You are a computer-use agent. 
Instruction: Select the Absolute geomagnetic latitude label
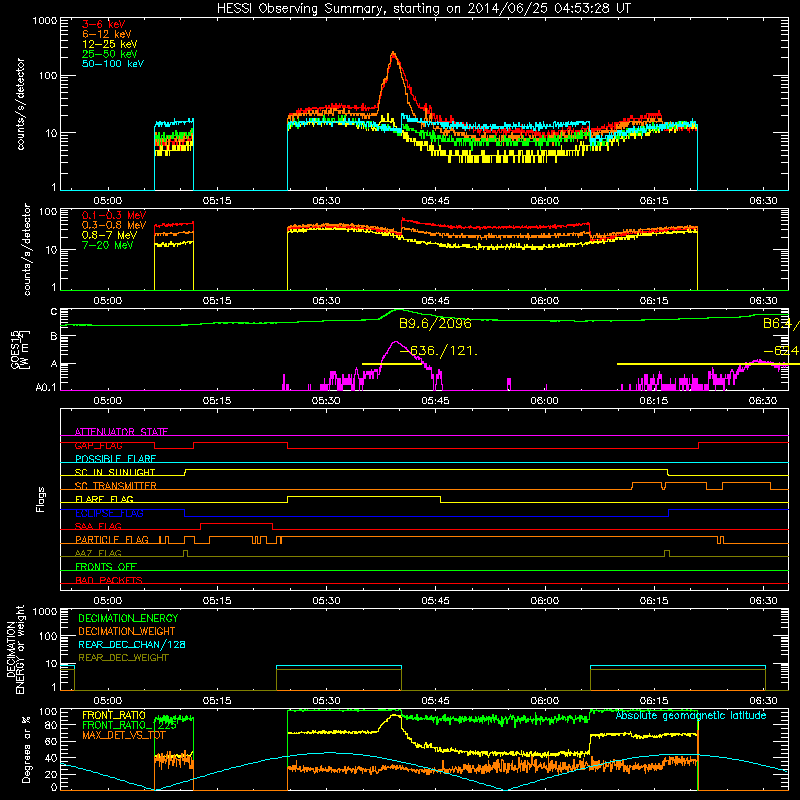click(x=691, y=715)
